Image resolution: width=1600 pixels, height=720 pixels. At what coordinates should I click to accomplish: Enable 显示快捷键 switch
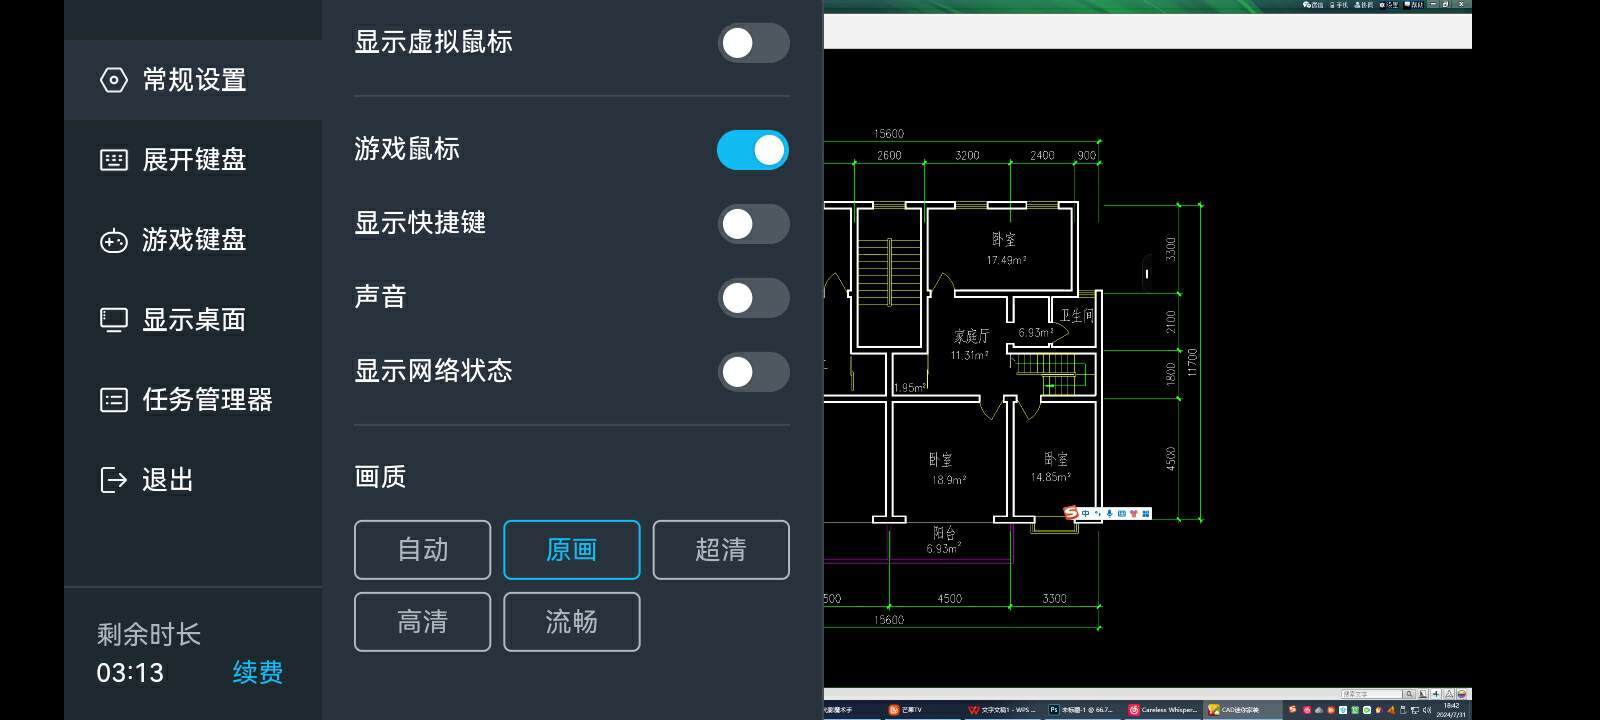click(x=753, y=224)
